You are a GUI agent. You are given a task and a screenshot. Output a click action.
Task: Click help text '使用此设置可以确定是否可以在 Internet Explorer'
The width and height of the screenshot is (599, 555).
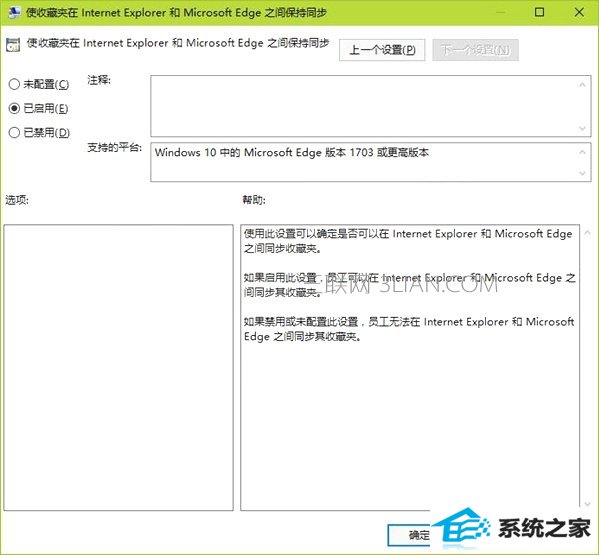coord(361,234)
